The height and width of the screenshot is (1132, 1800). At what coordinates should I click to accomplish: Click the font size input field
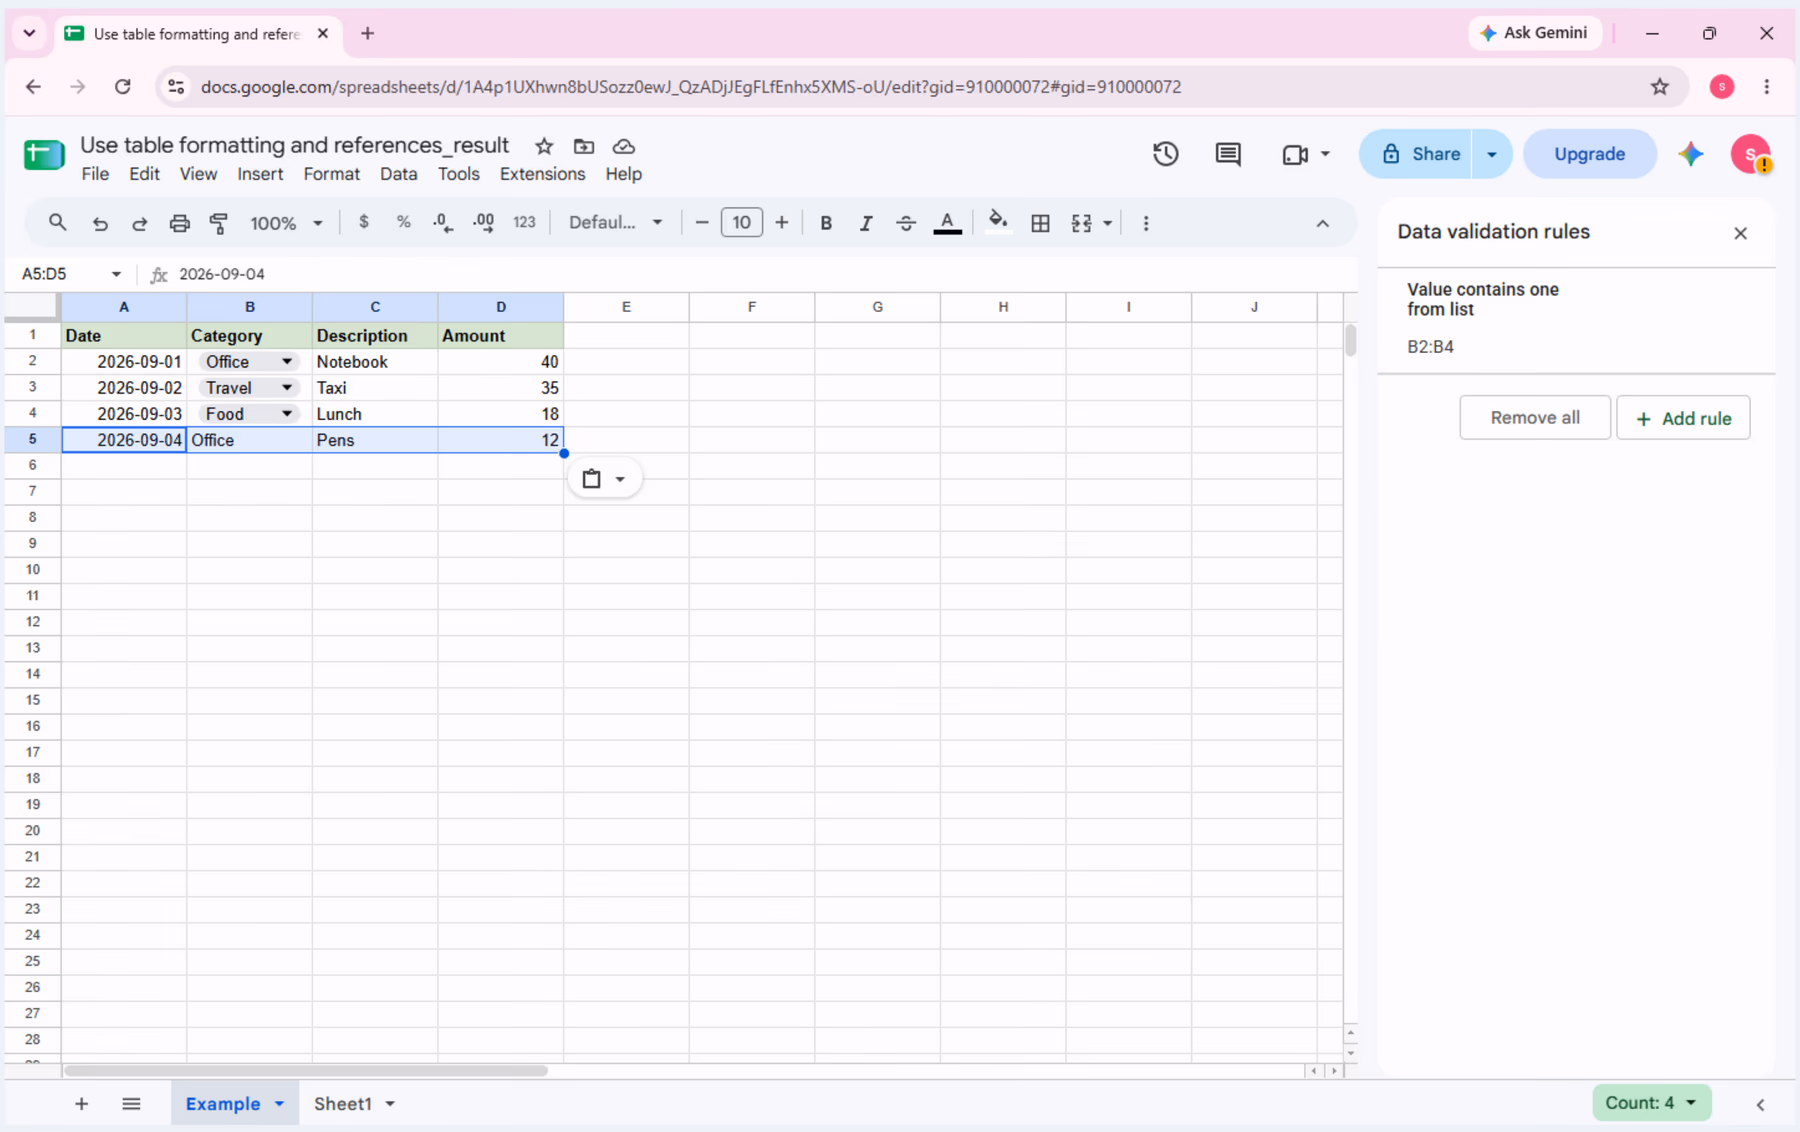click(741, 223)
